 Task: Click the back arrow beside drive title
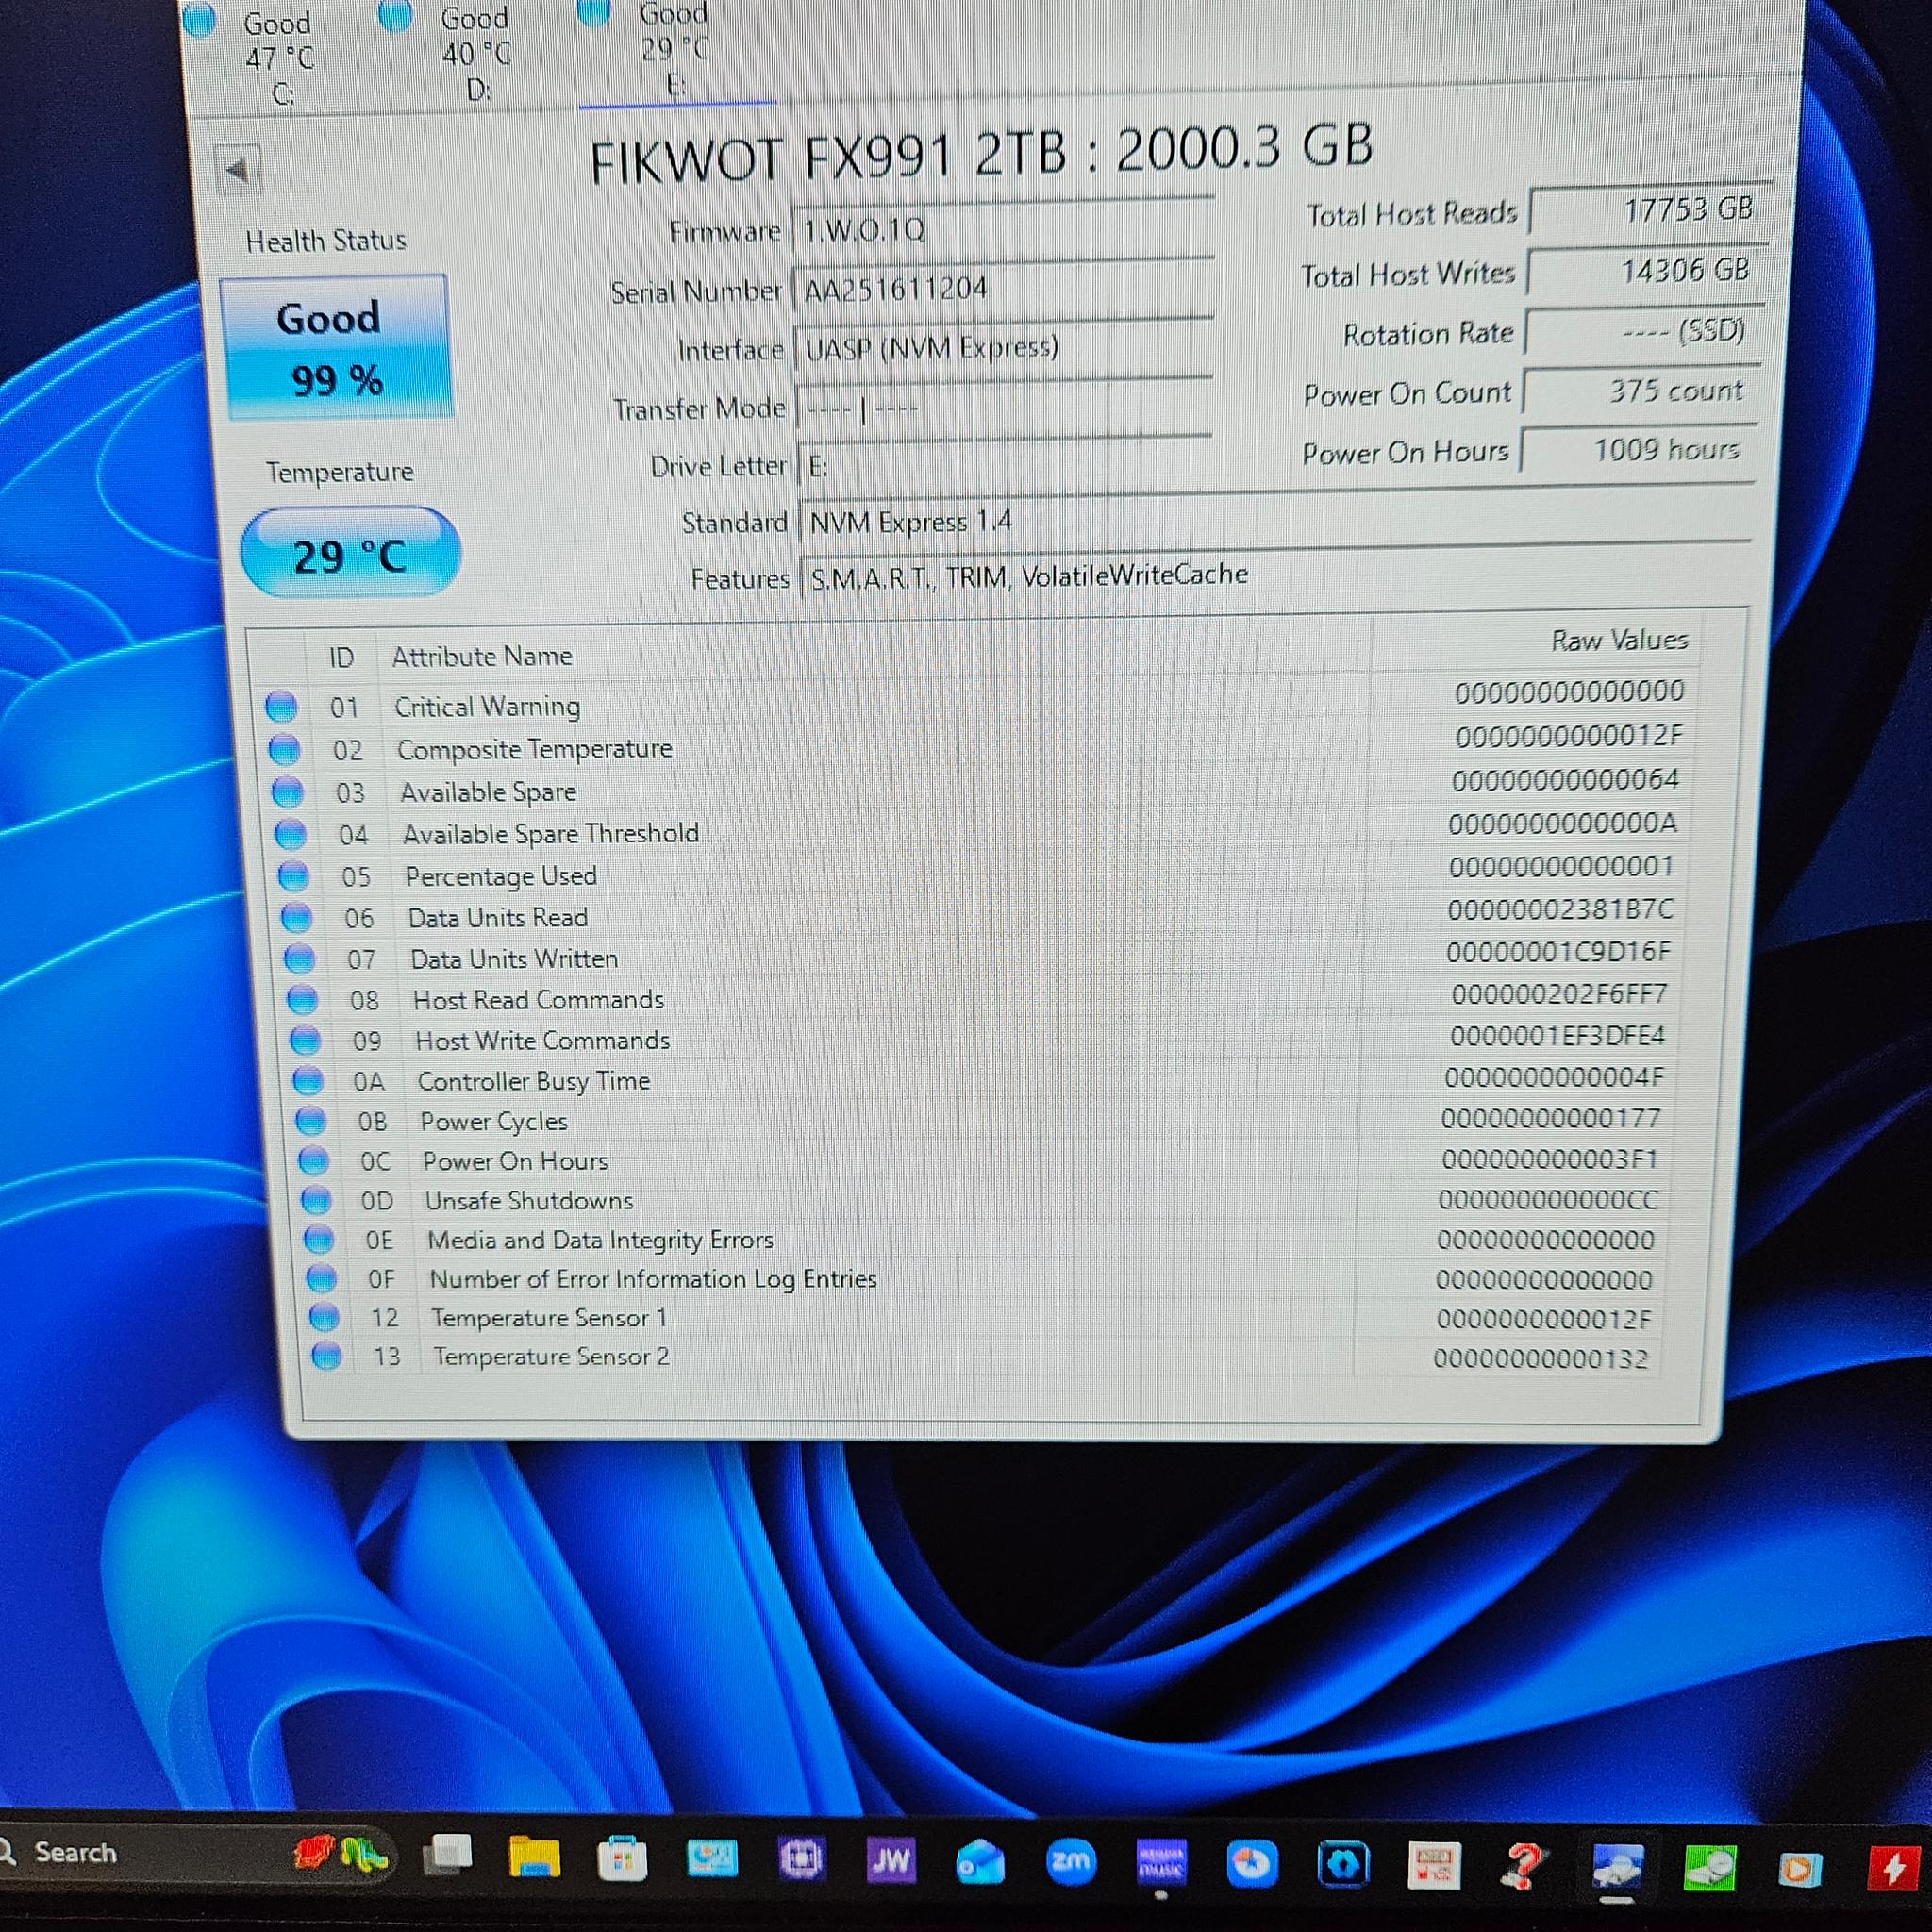238,170
